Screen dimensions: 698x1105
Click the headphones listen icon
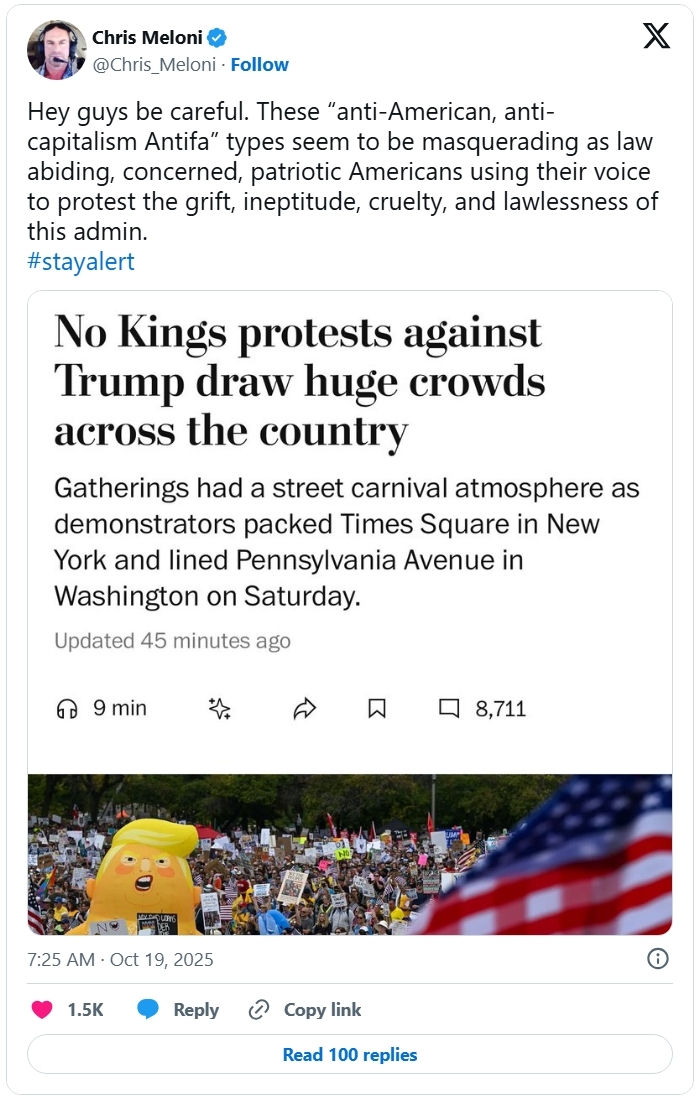(67, 709)
